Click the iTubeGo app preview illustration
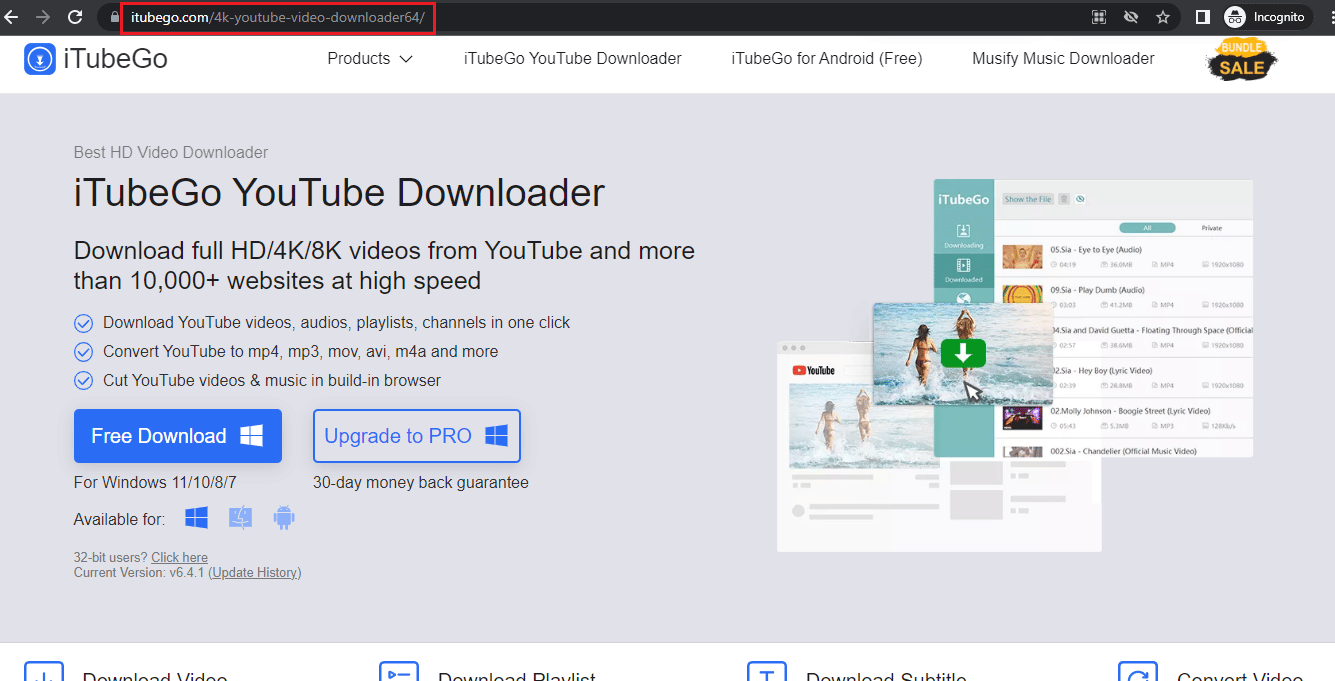The height and width of the screenshot is (681, 1335). pyautogui.click(x=1015, y=366)
